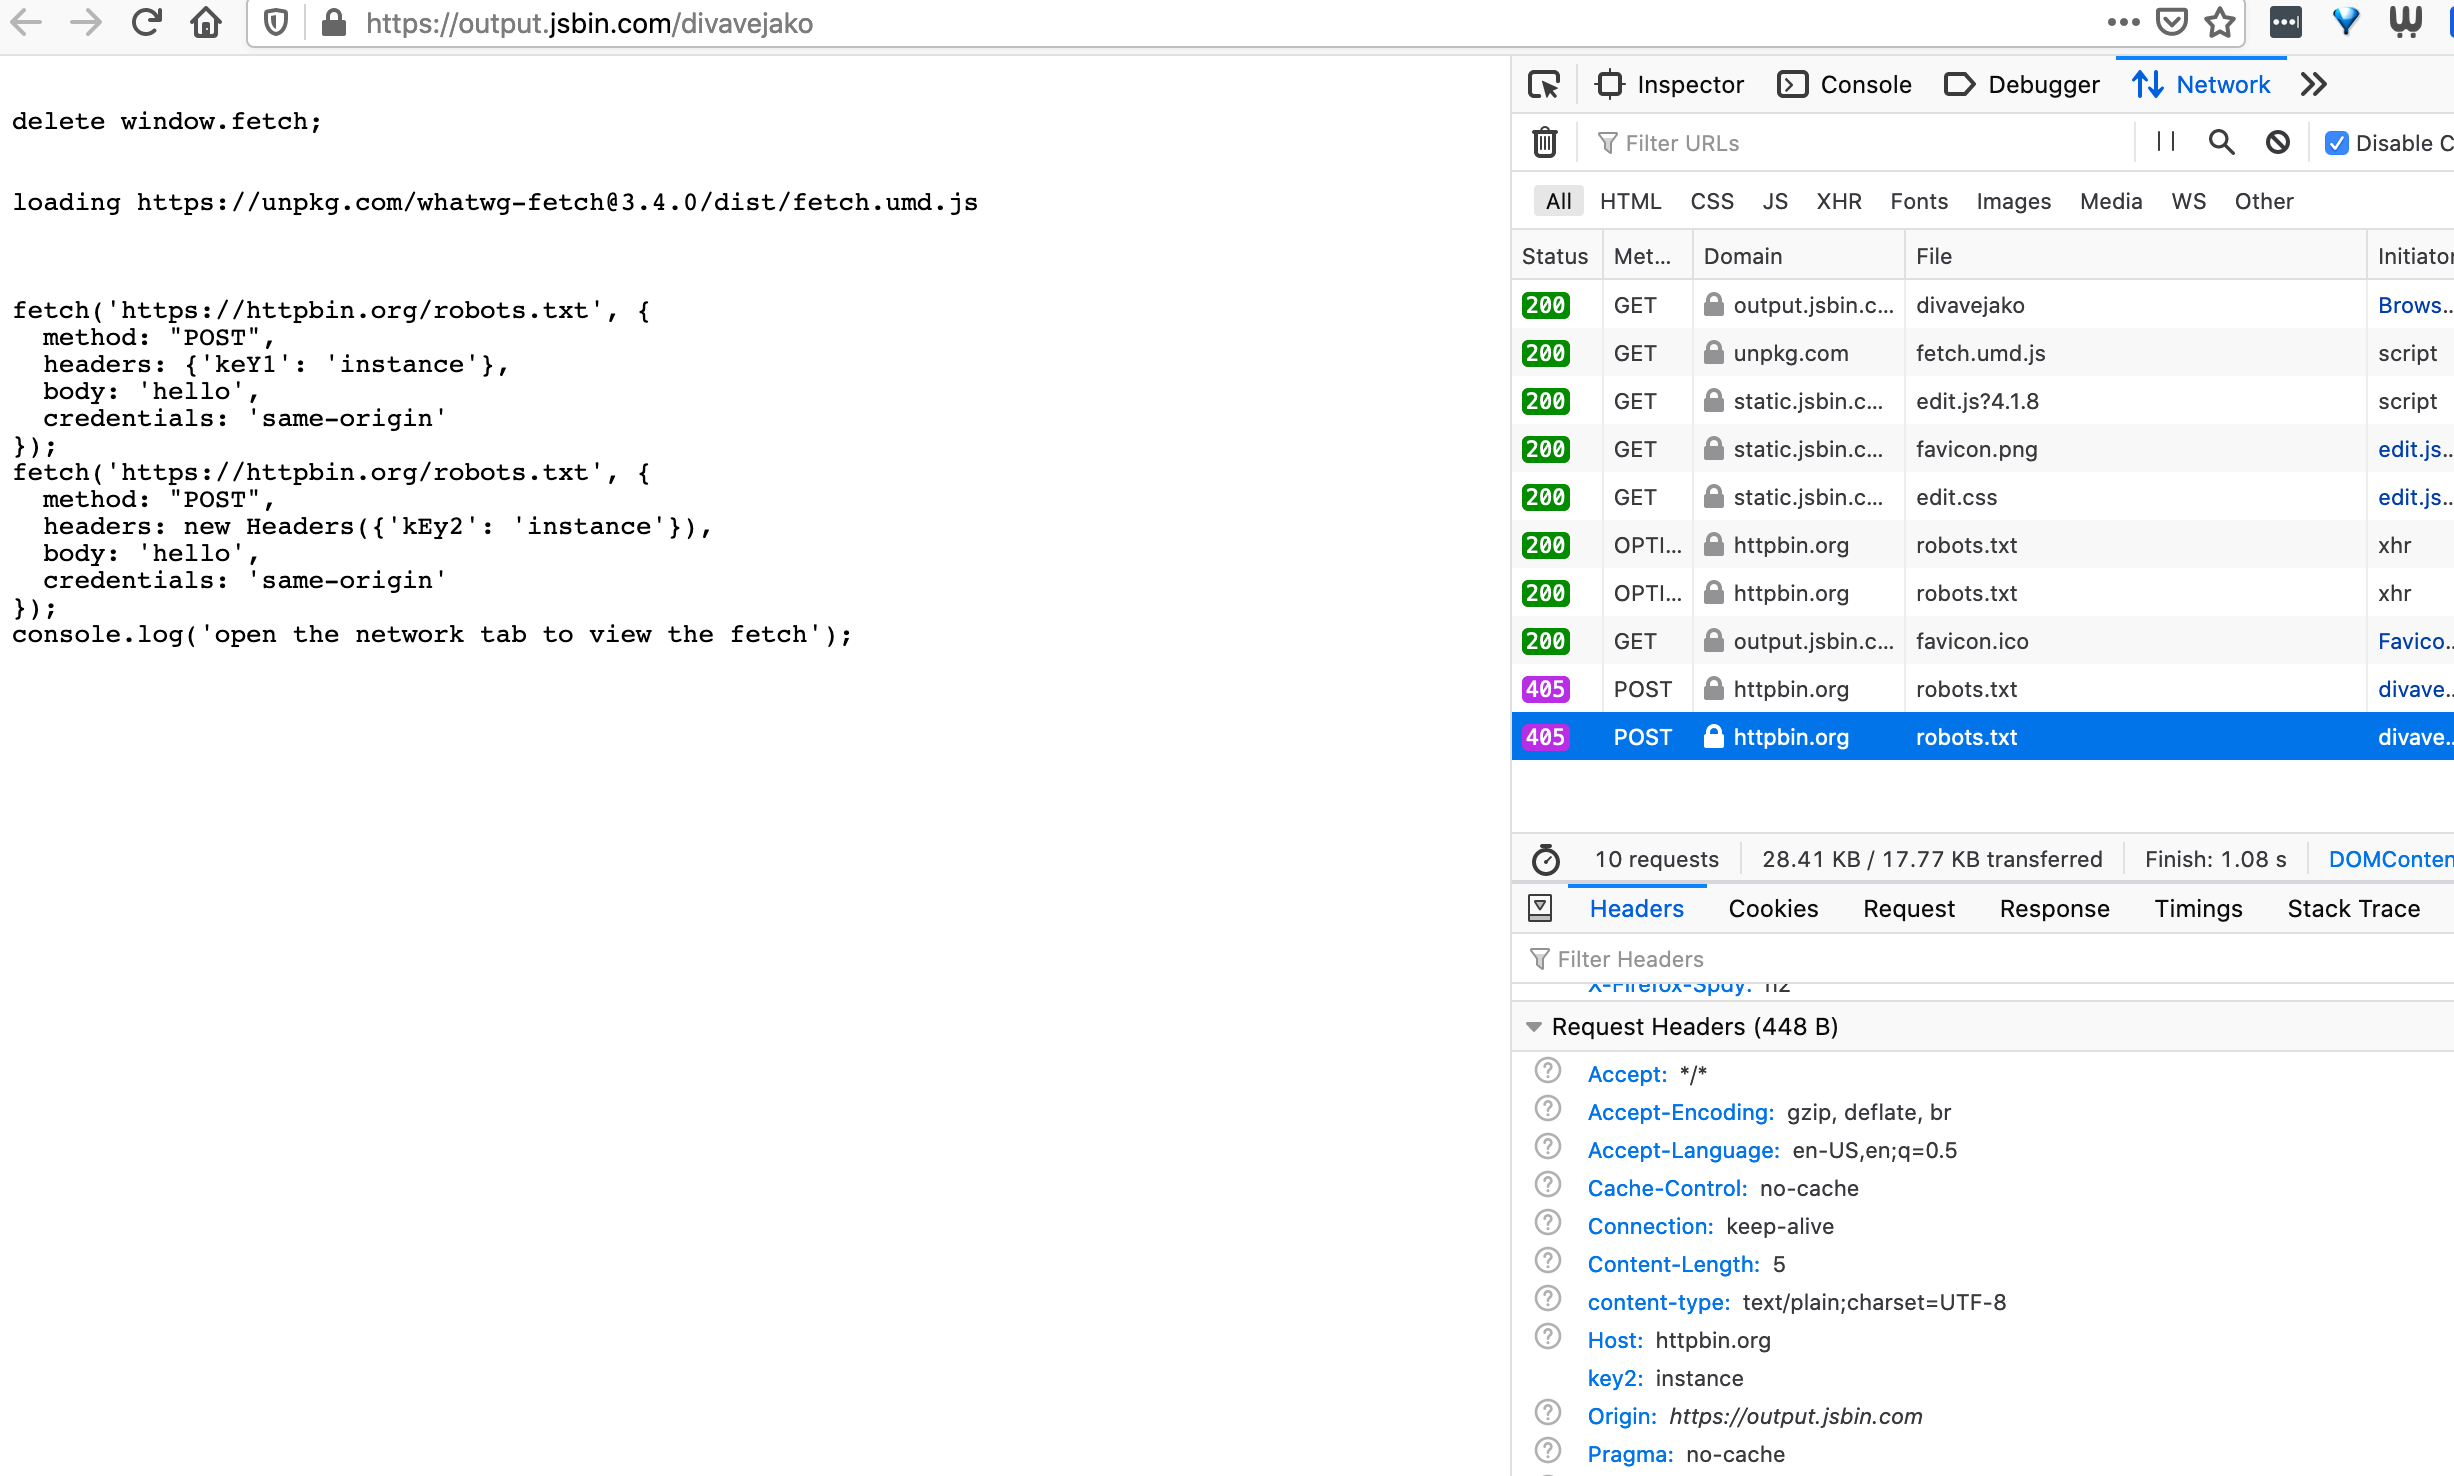Bookmark this page via the star icon
The image size is (2454, 1476).
click(2222, 22)
